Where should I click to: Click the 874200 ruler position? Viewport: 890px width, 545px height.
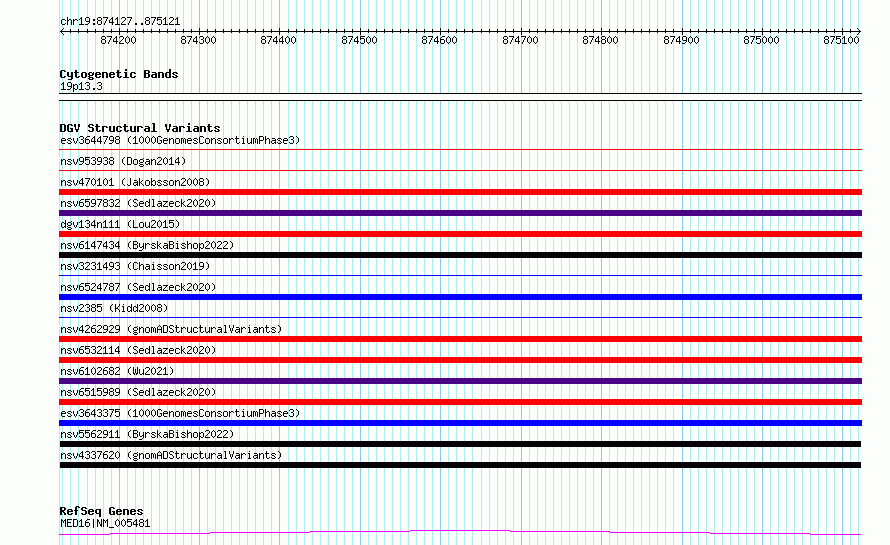coord(118,40)
